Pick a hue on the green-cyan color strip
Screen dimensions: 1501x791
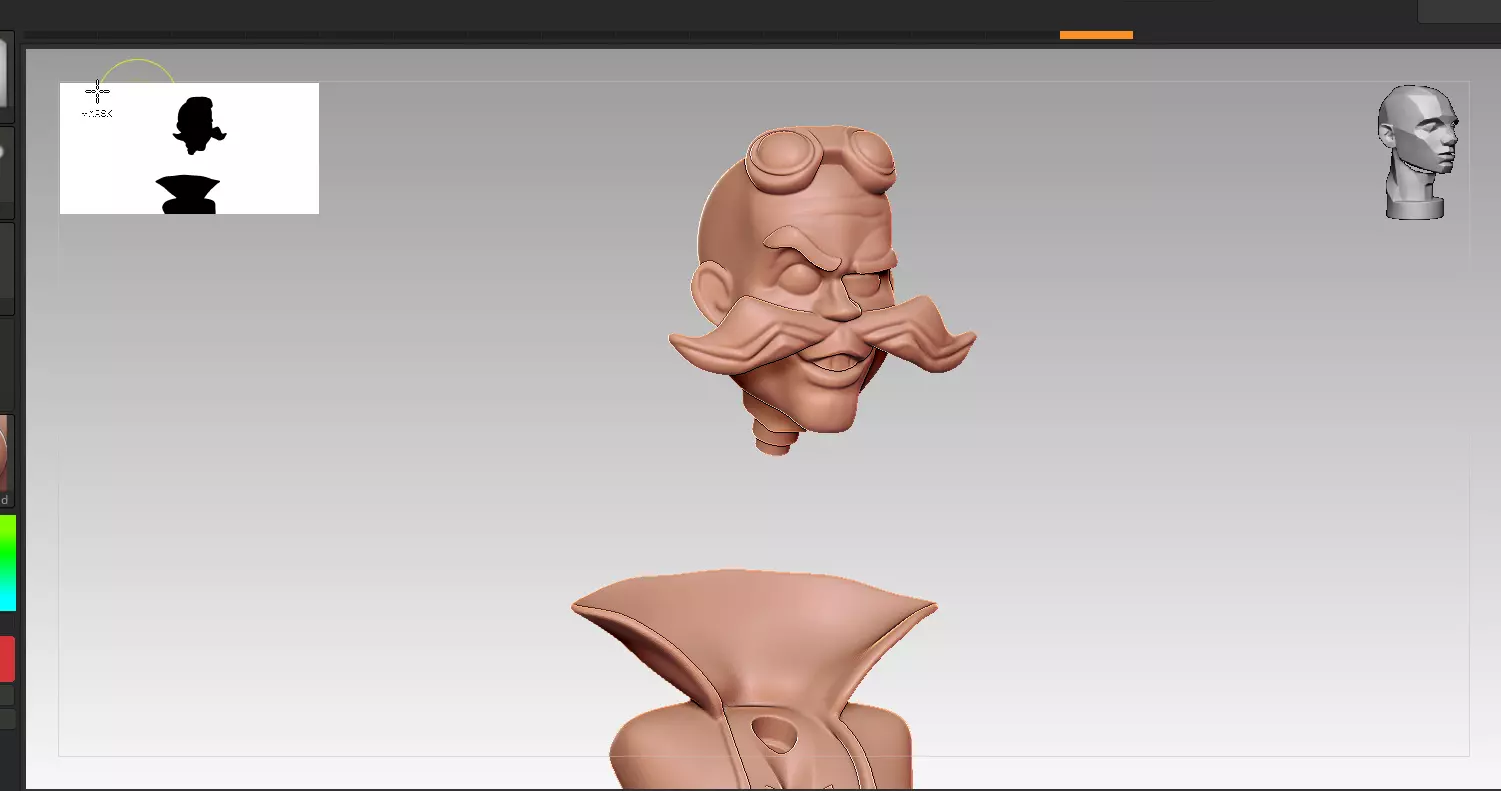tap(7, 563)
